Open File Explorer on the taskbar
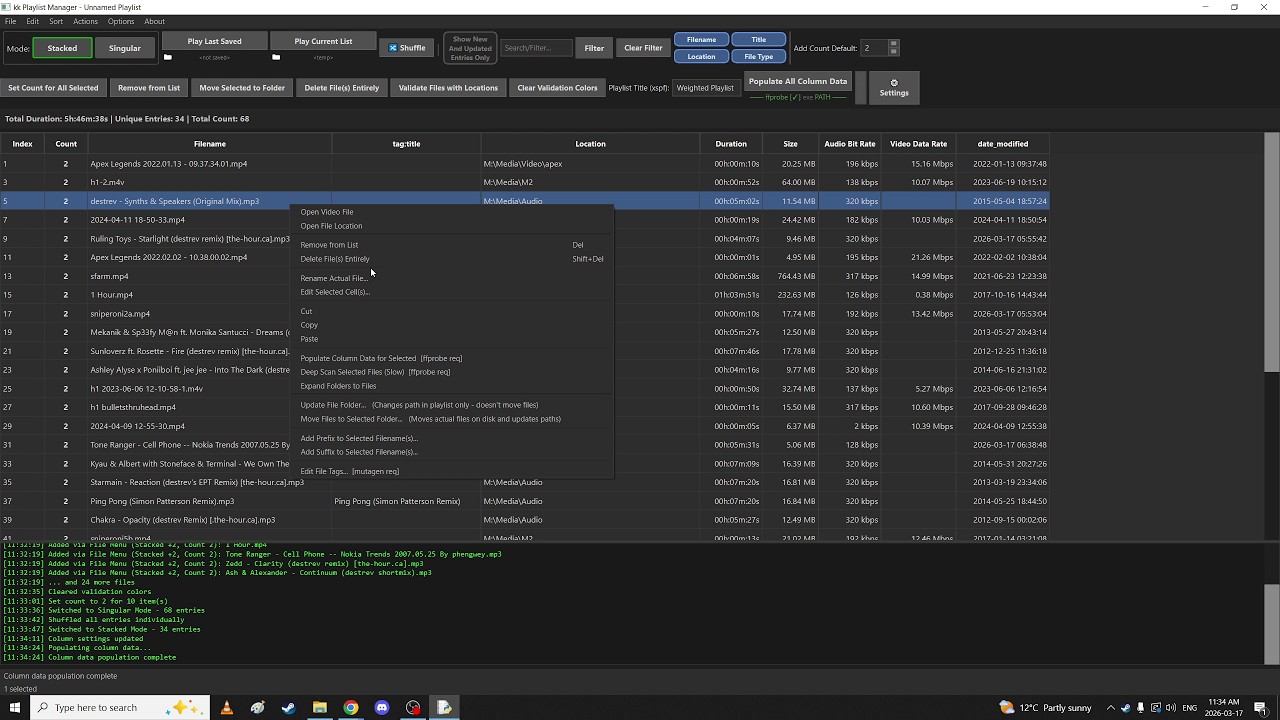This screenshot has width=1280, height=720. click(320, 707)
